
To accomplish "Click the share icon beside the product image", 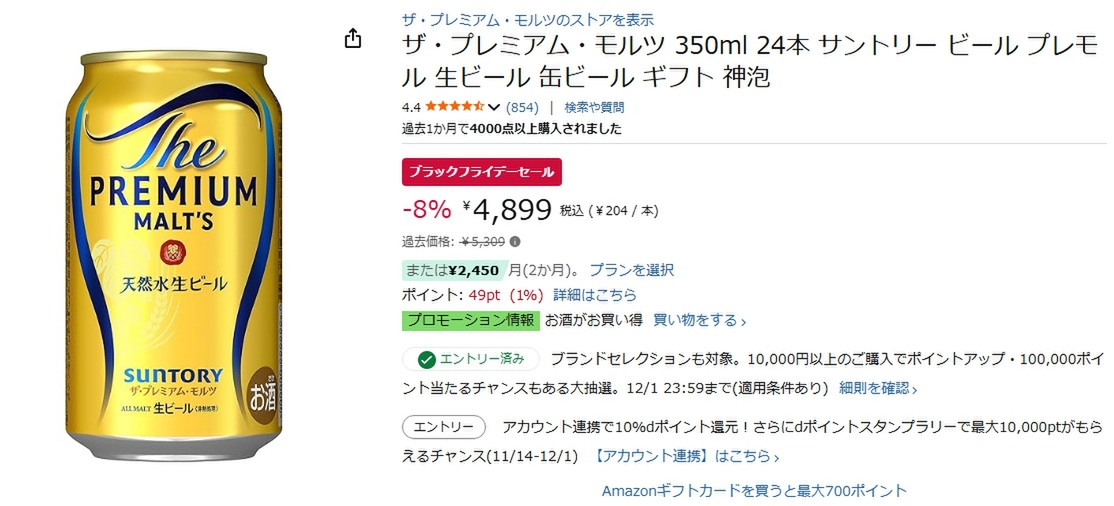I will [352, 39].
